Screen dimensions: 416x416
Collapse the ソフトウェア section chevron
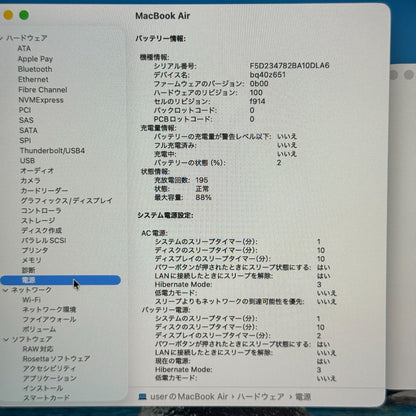[6, 340]
